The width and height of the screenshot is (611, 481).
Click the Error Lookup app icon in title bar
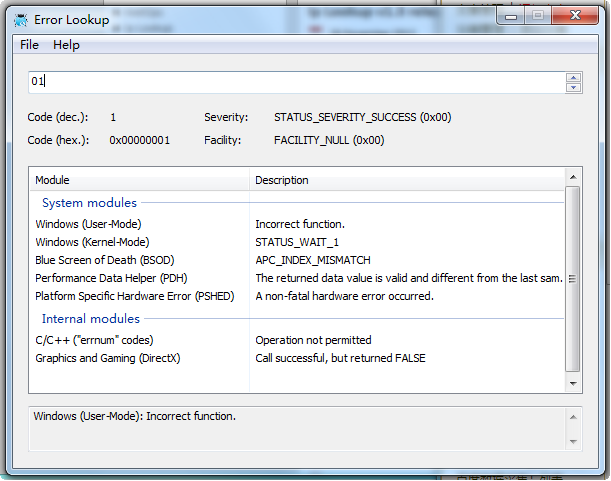point(21,18)
